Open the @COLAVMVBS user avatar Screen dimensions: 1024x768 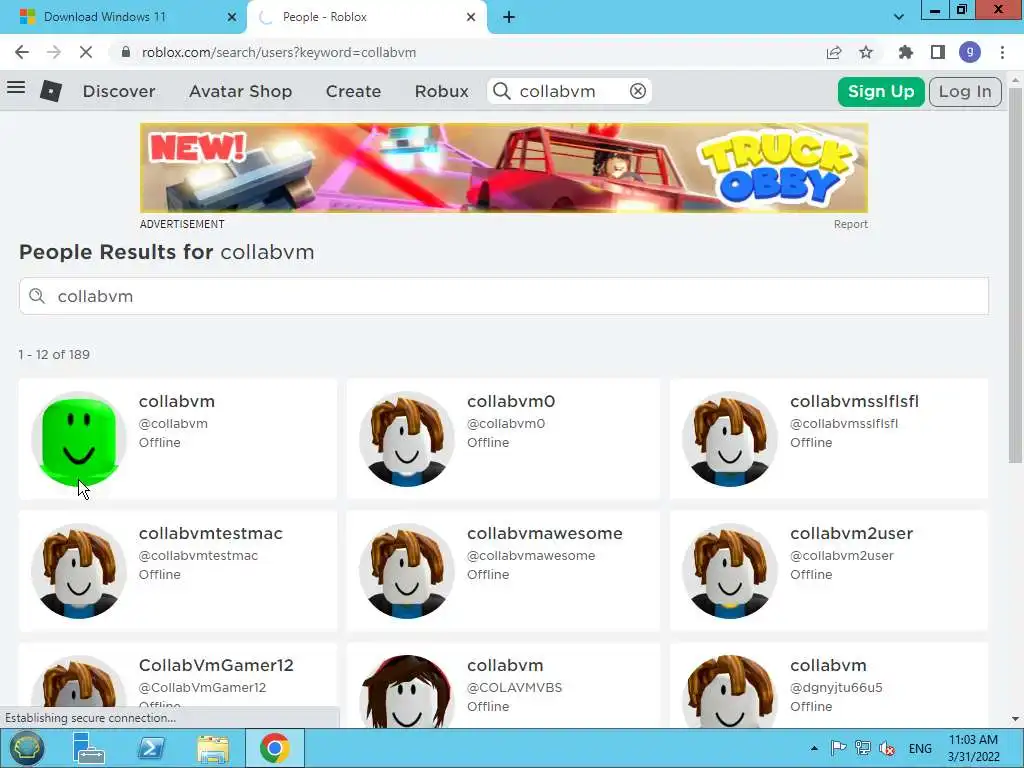click(x=407, y=691)
